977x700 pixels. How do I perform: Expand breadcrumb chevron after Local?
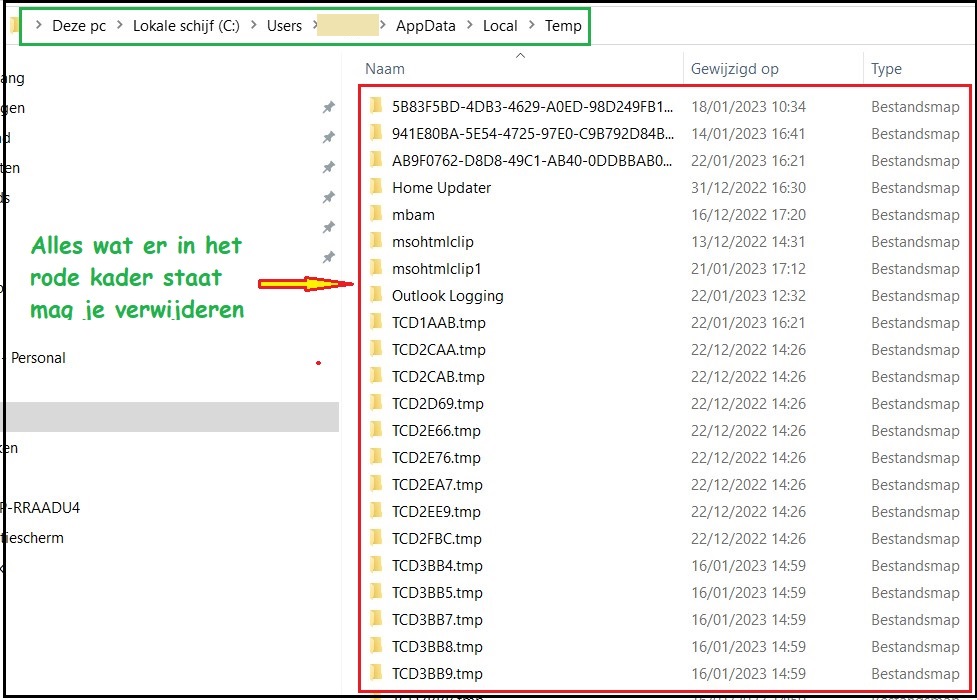(531, 27)
